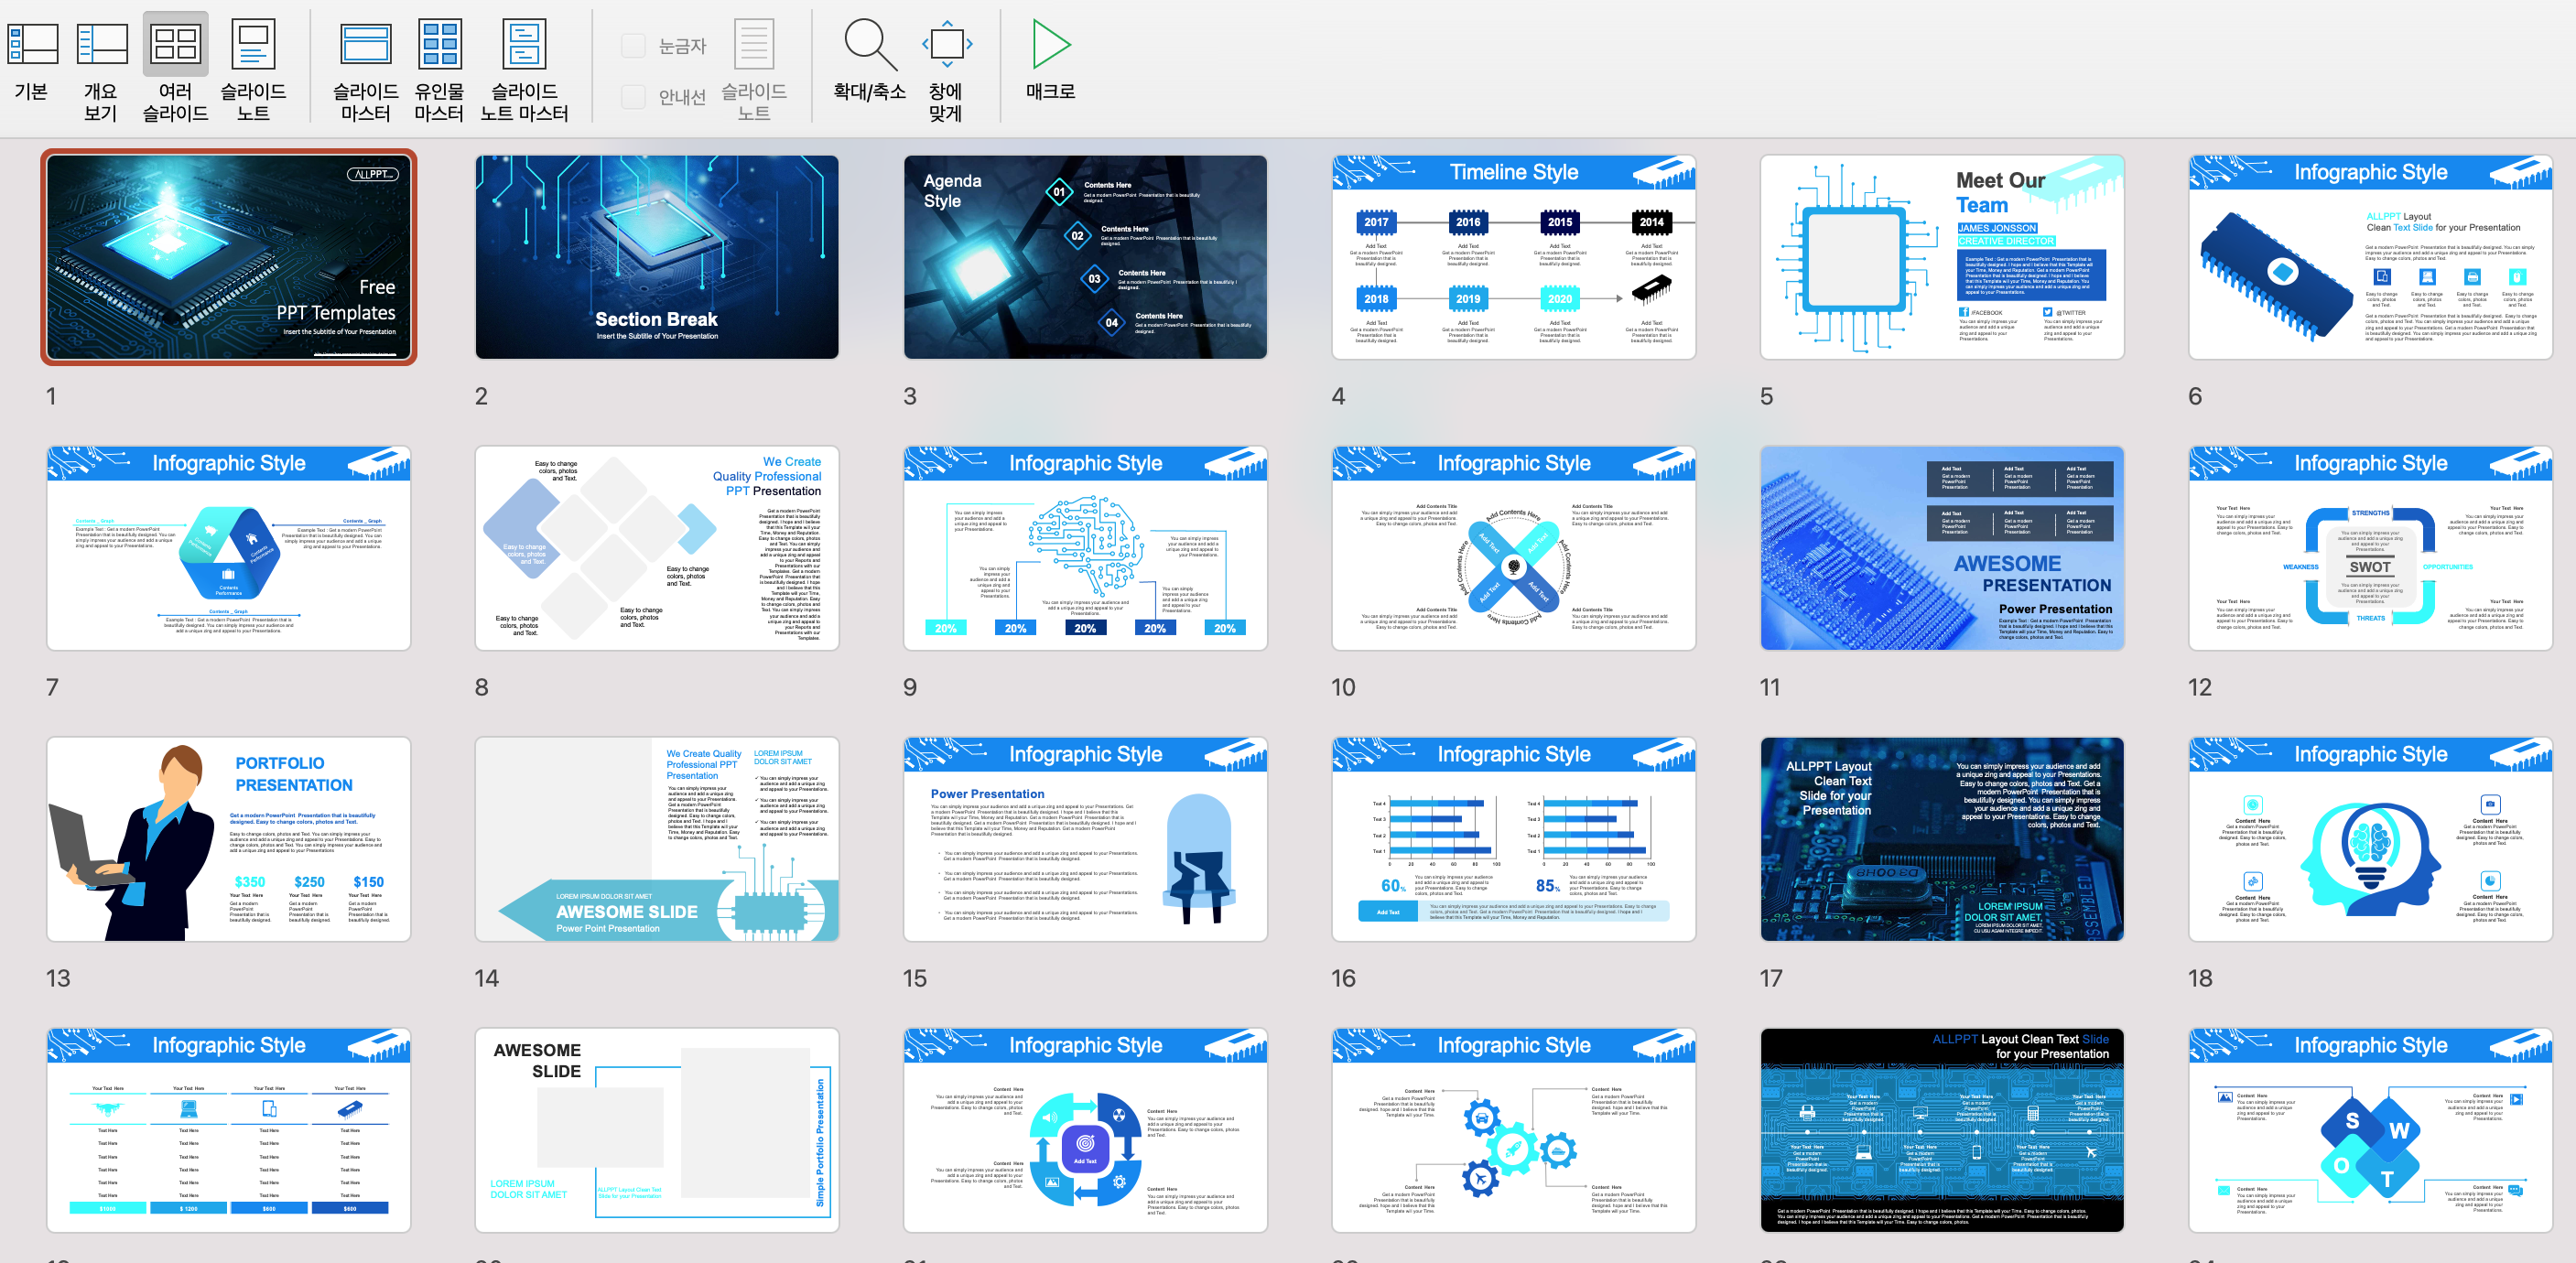Toggle the Ruler (눈금자) checkbox
Image resolution: width=2576 pixels, height=1263 pixels.
click(633, 46)
